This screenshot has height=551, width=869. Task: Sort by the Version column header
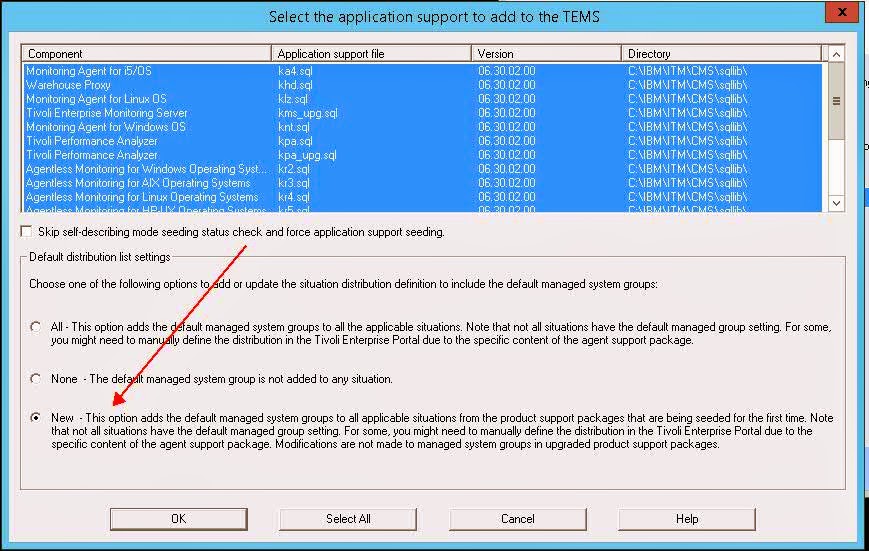546,54
